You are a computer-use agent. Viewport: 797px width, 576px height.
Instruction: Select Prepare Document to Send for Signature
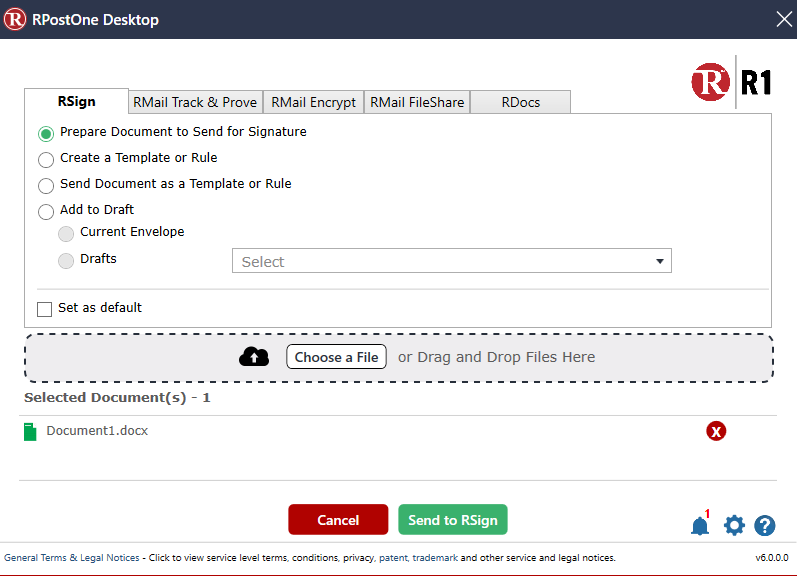(x=46, y=134)
